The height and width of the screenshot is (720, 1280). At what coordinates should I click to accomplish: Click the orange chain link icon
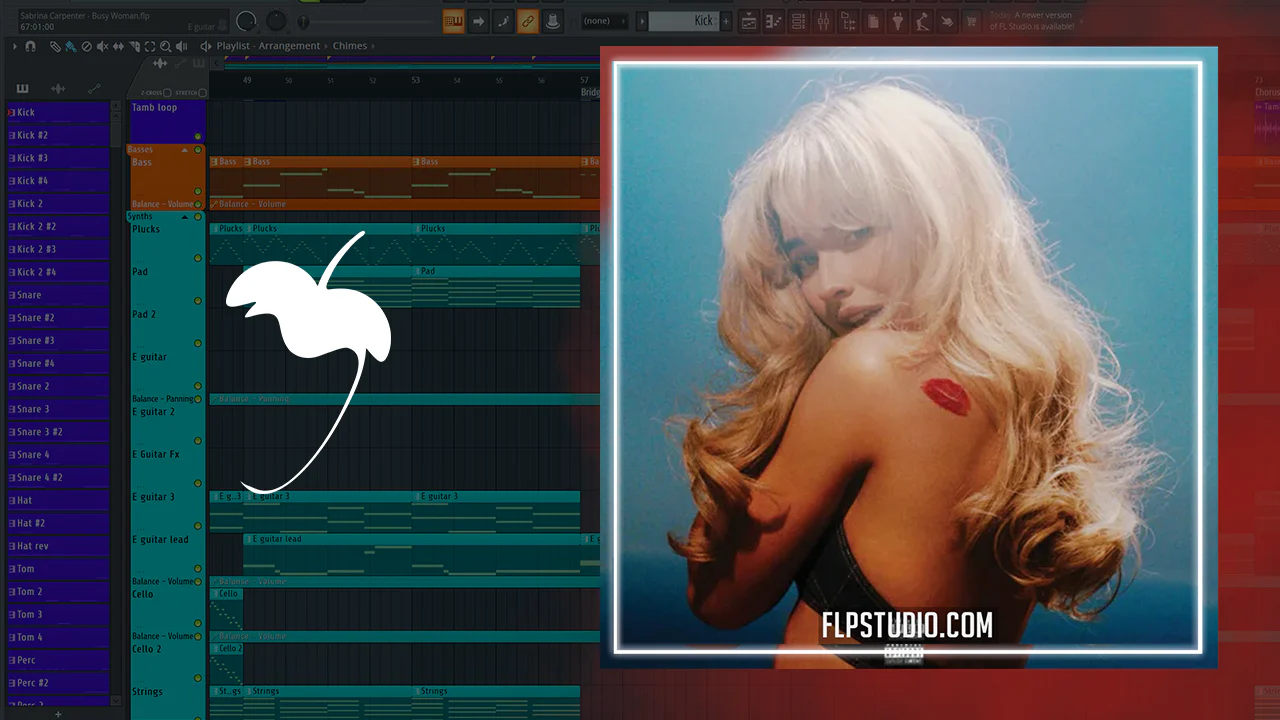point(527,21)
